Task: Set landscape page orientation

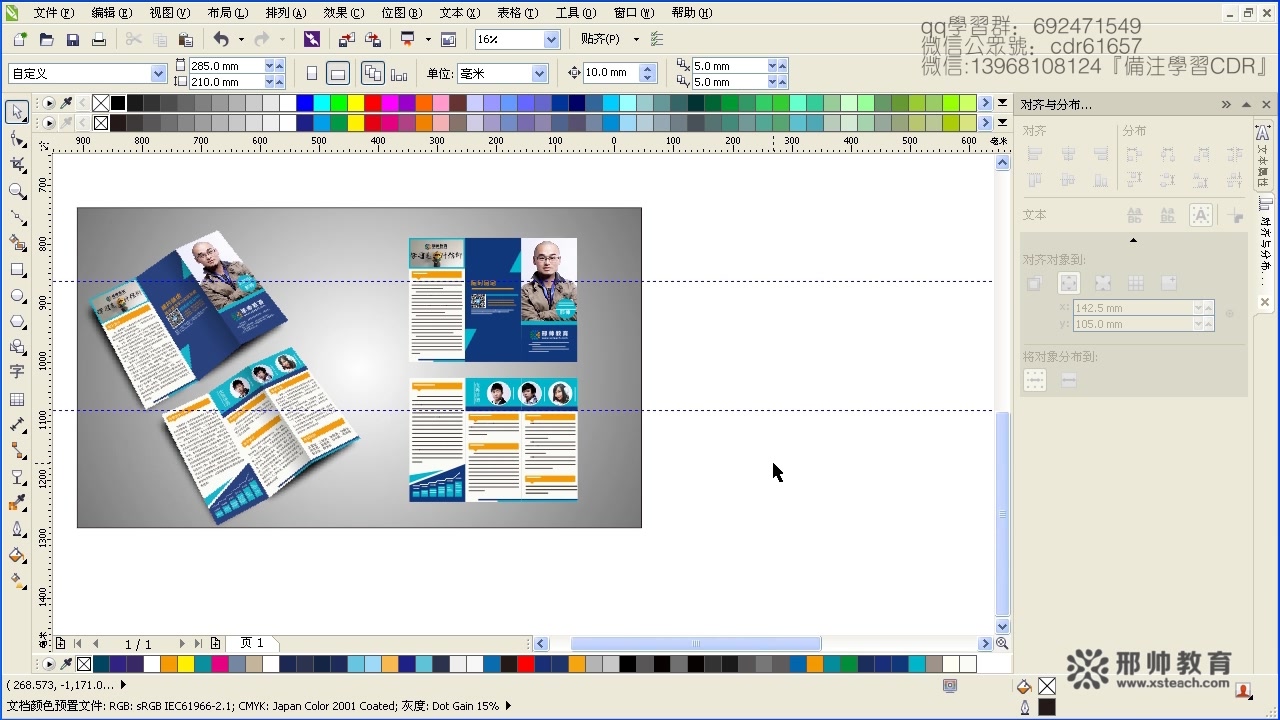Action: coord(338,73)
